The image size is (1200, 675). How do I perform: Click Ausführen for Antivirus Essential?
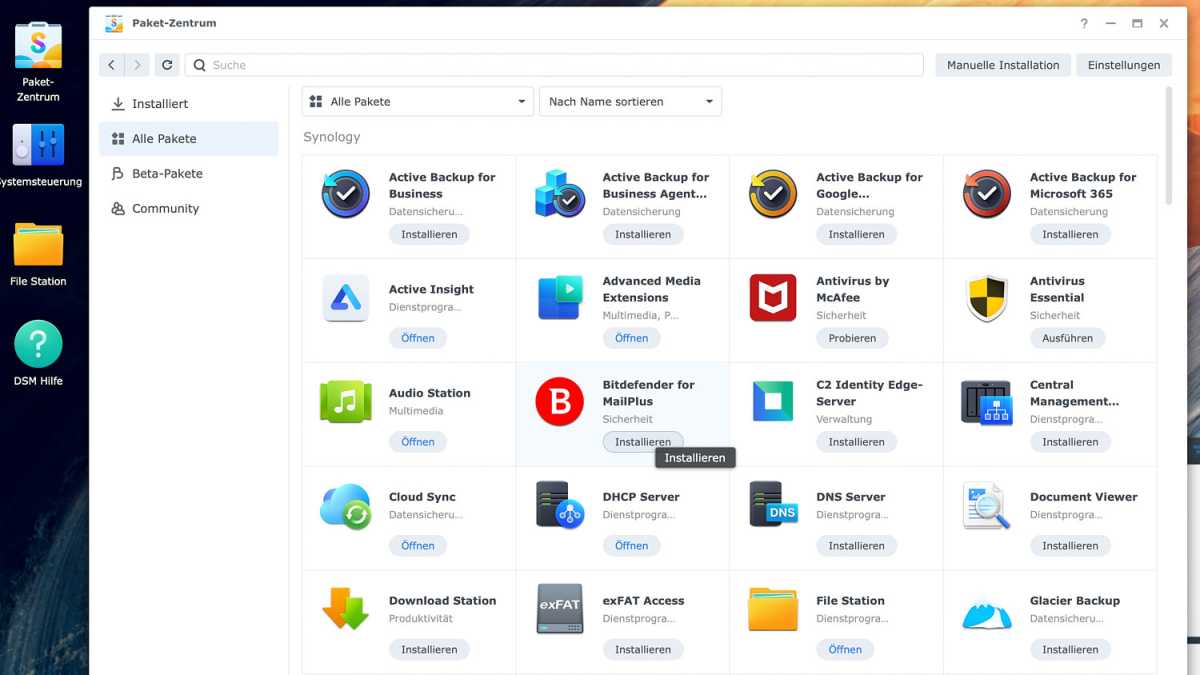[1068, 338]
